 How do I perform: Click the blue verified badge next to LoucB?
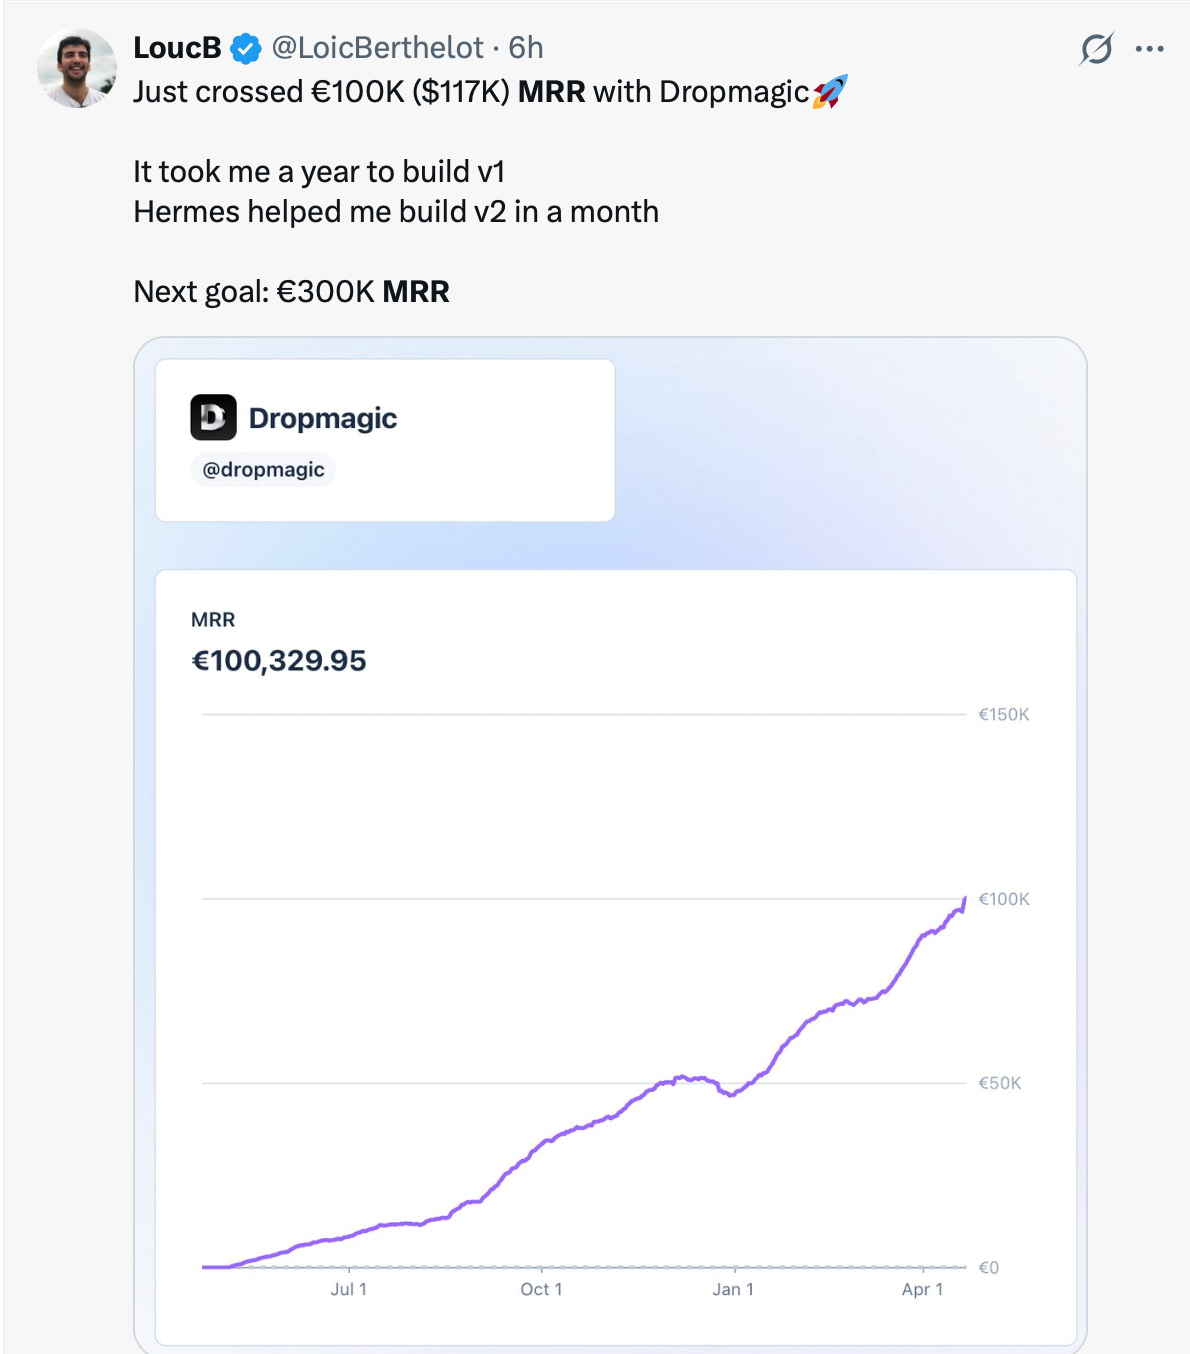(243, 46)
